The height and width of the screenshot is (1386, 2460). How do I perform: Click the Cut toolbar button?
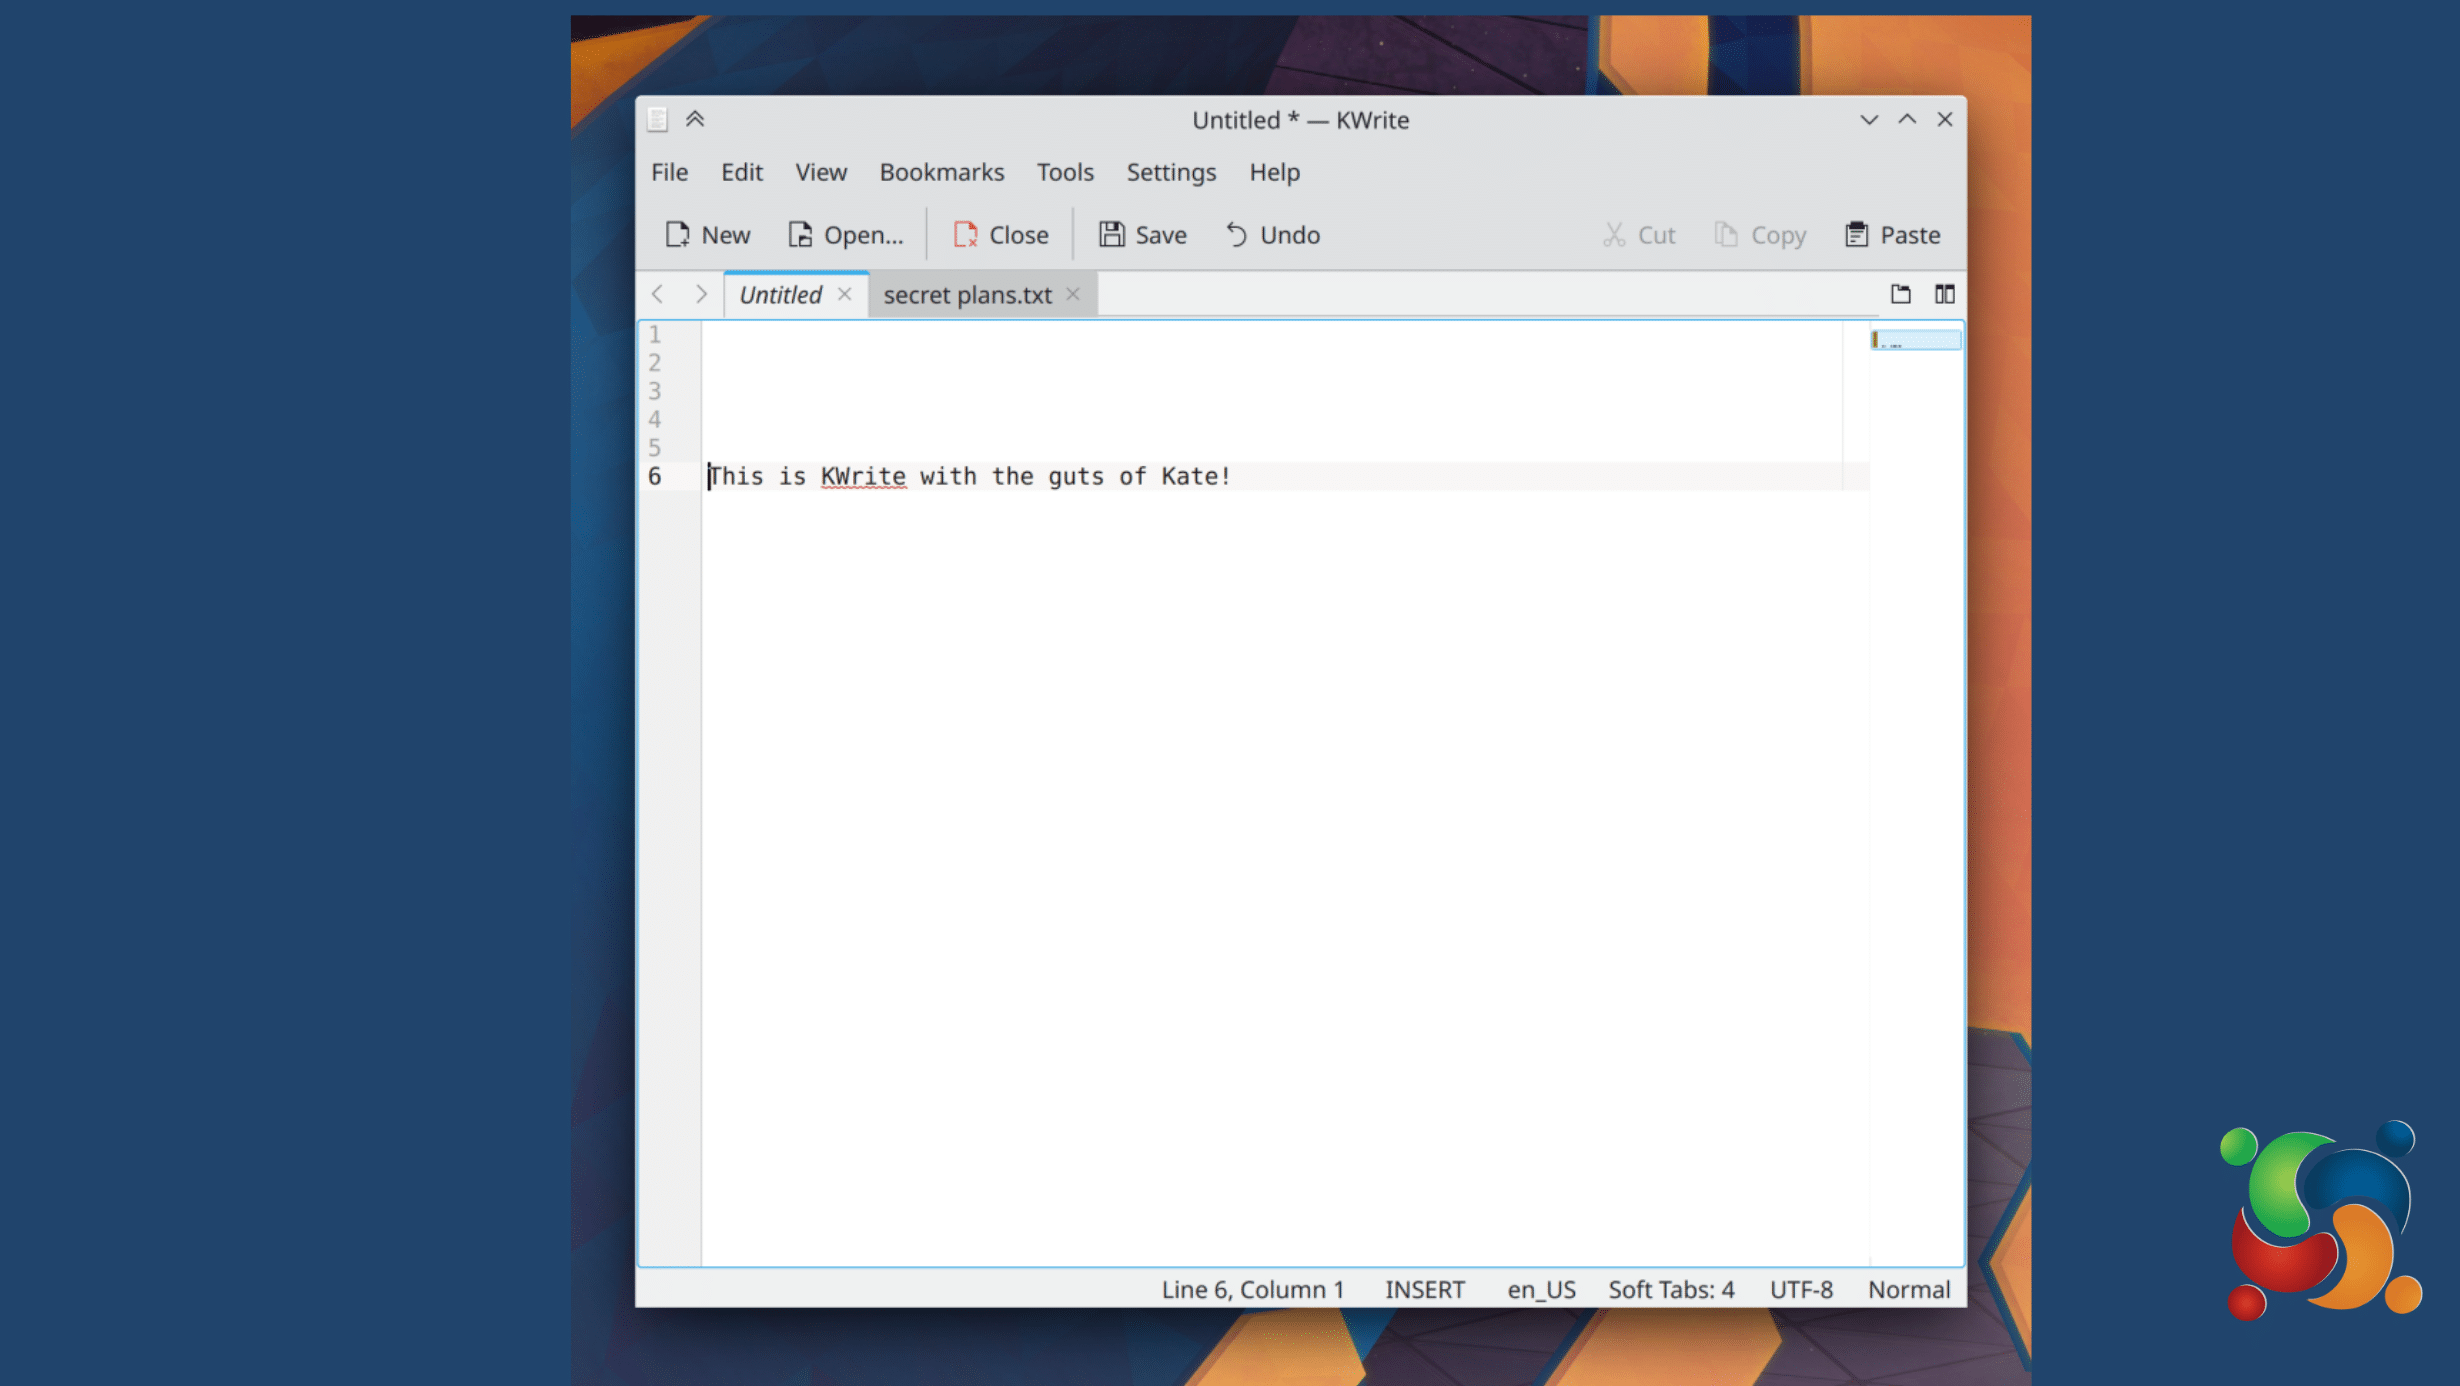click(1638, 234)
